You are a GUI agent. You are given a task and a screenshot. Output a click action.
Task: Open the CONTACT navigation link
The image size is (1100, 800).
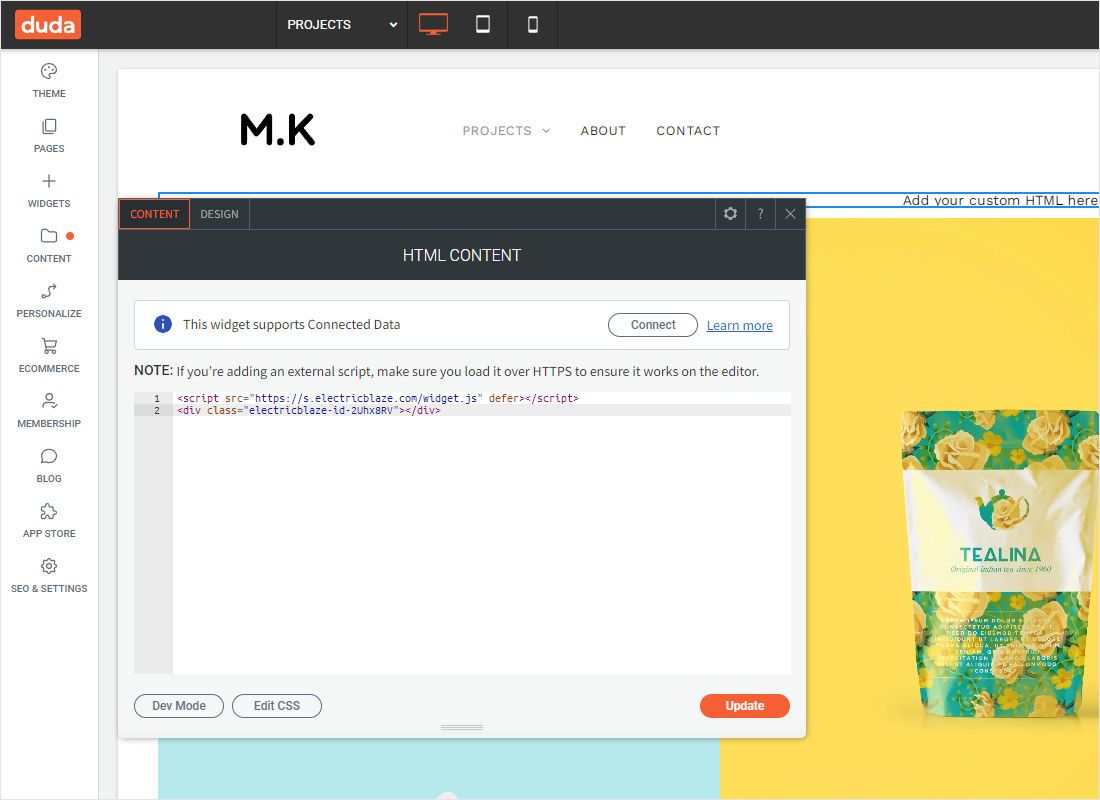(x=688, y=131)
